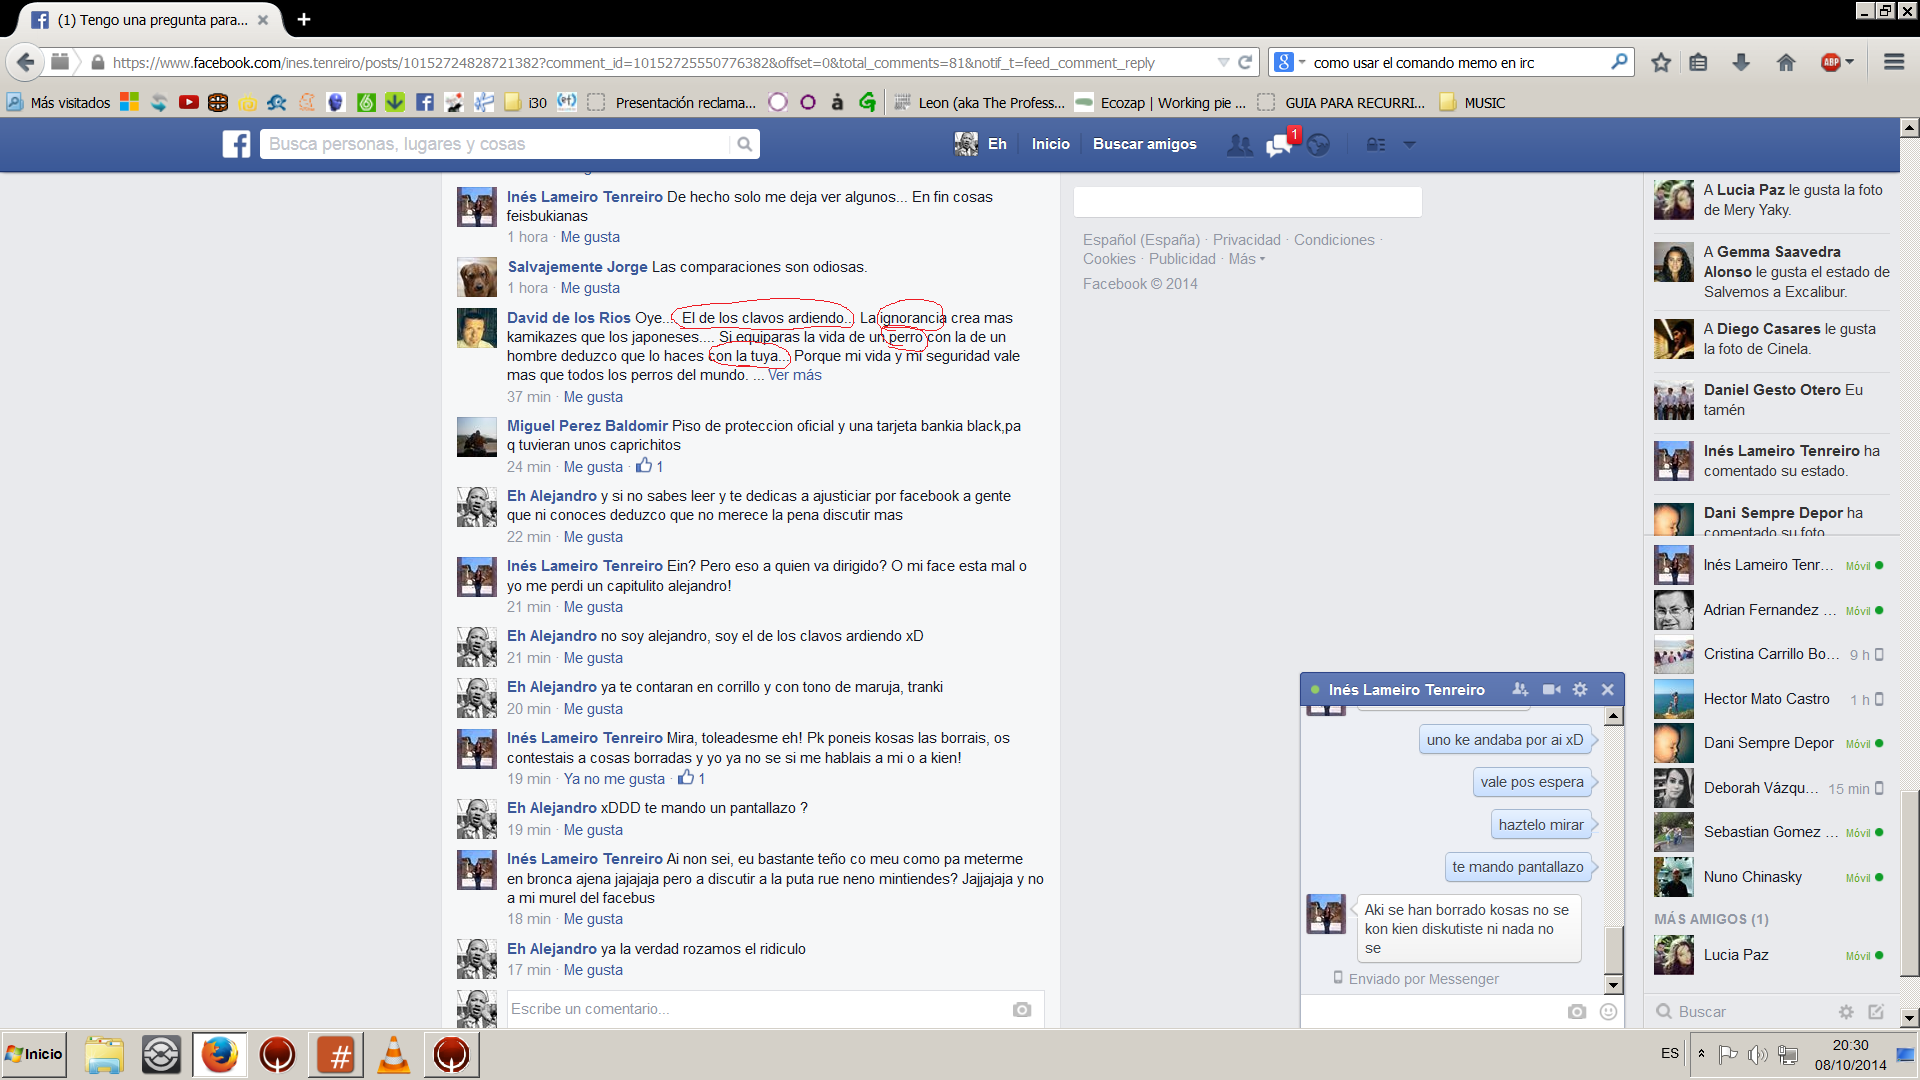
Task: Open emoticon picker in chat
Action: (x=1608, y=1011)
